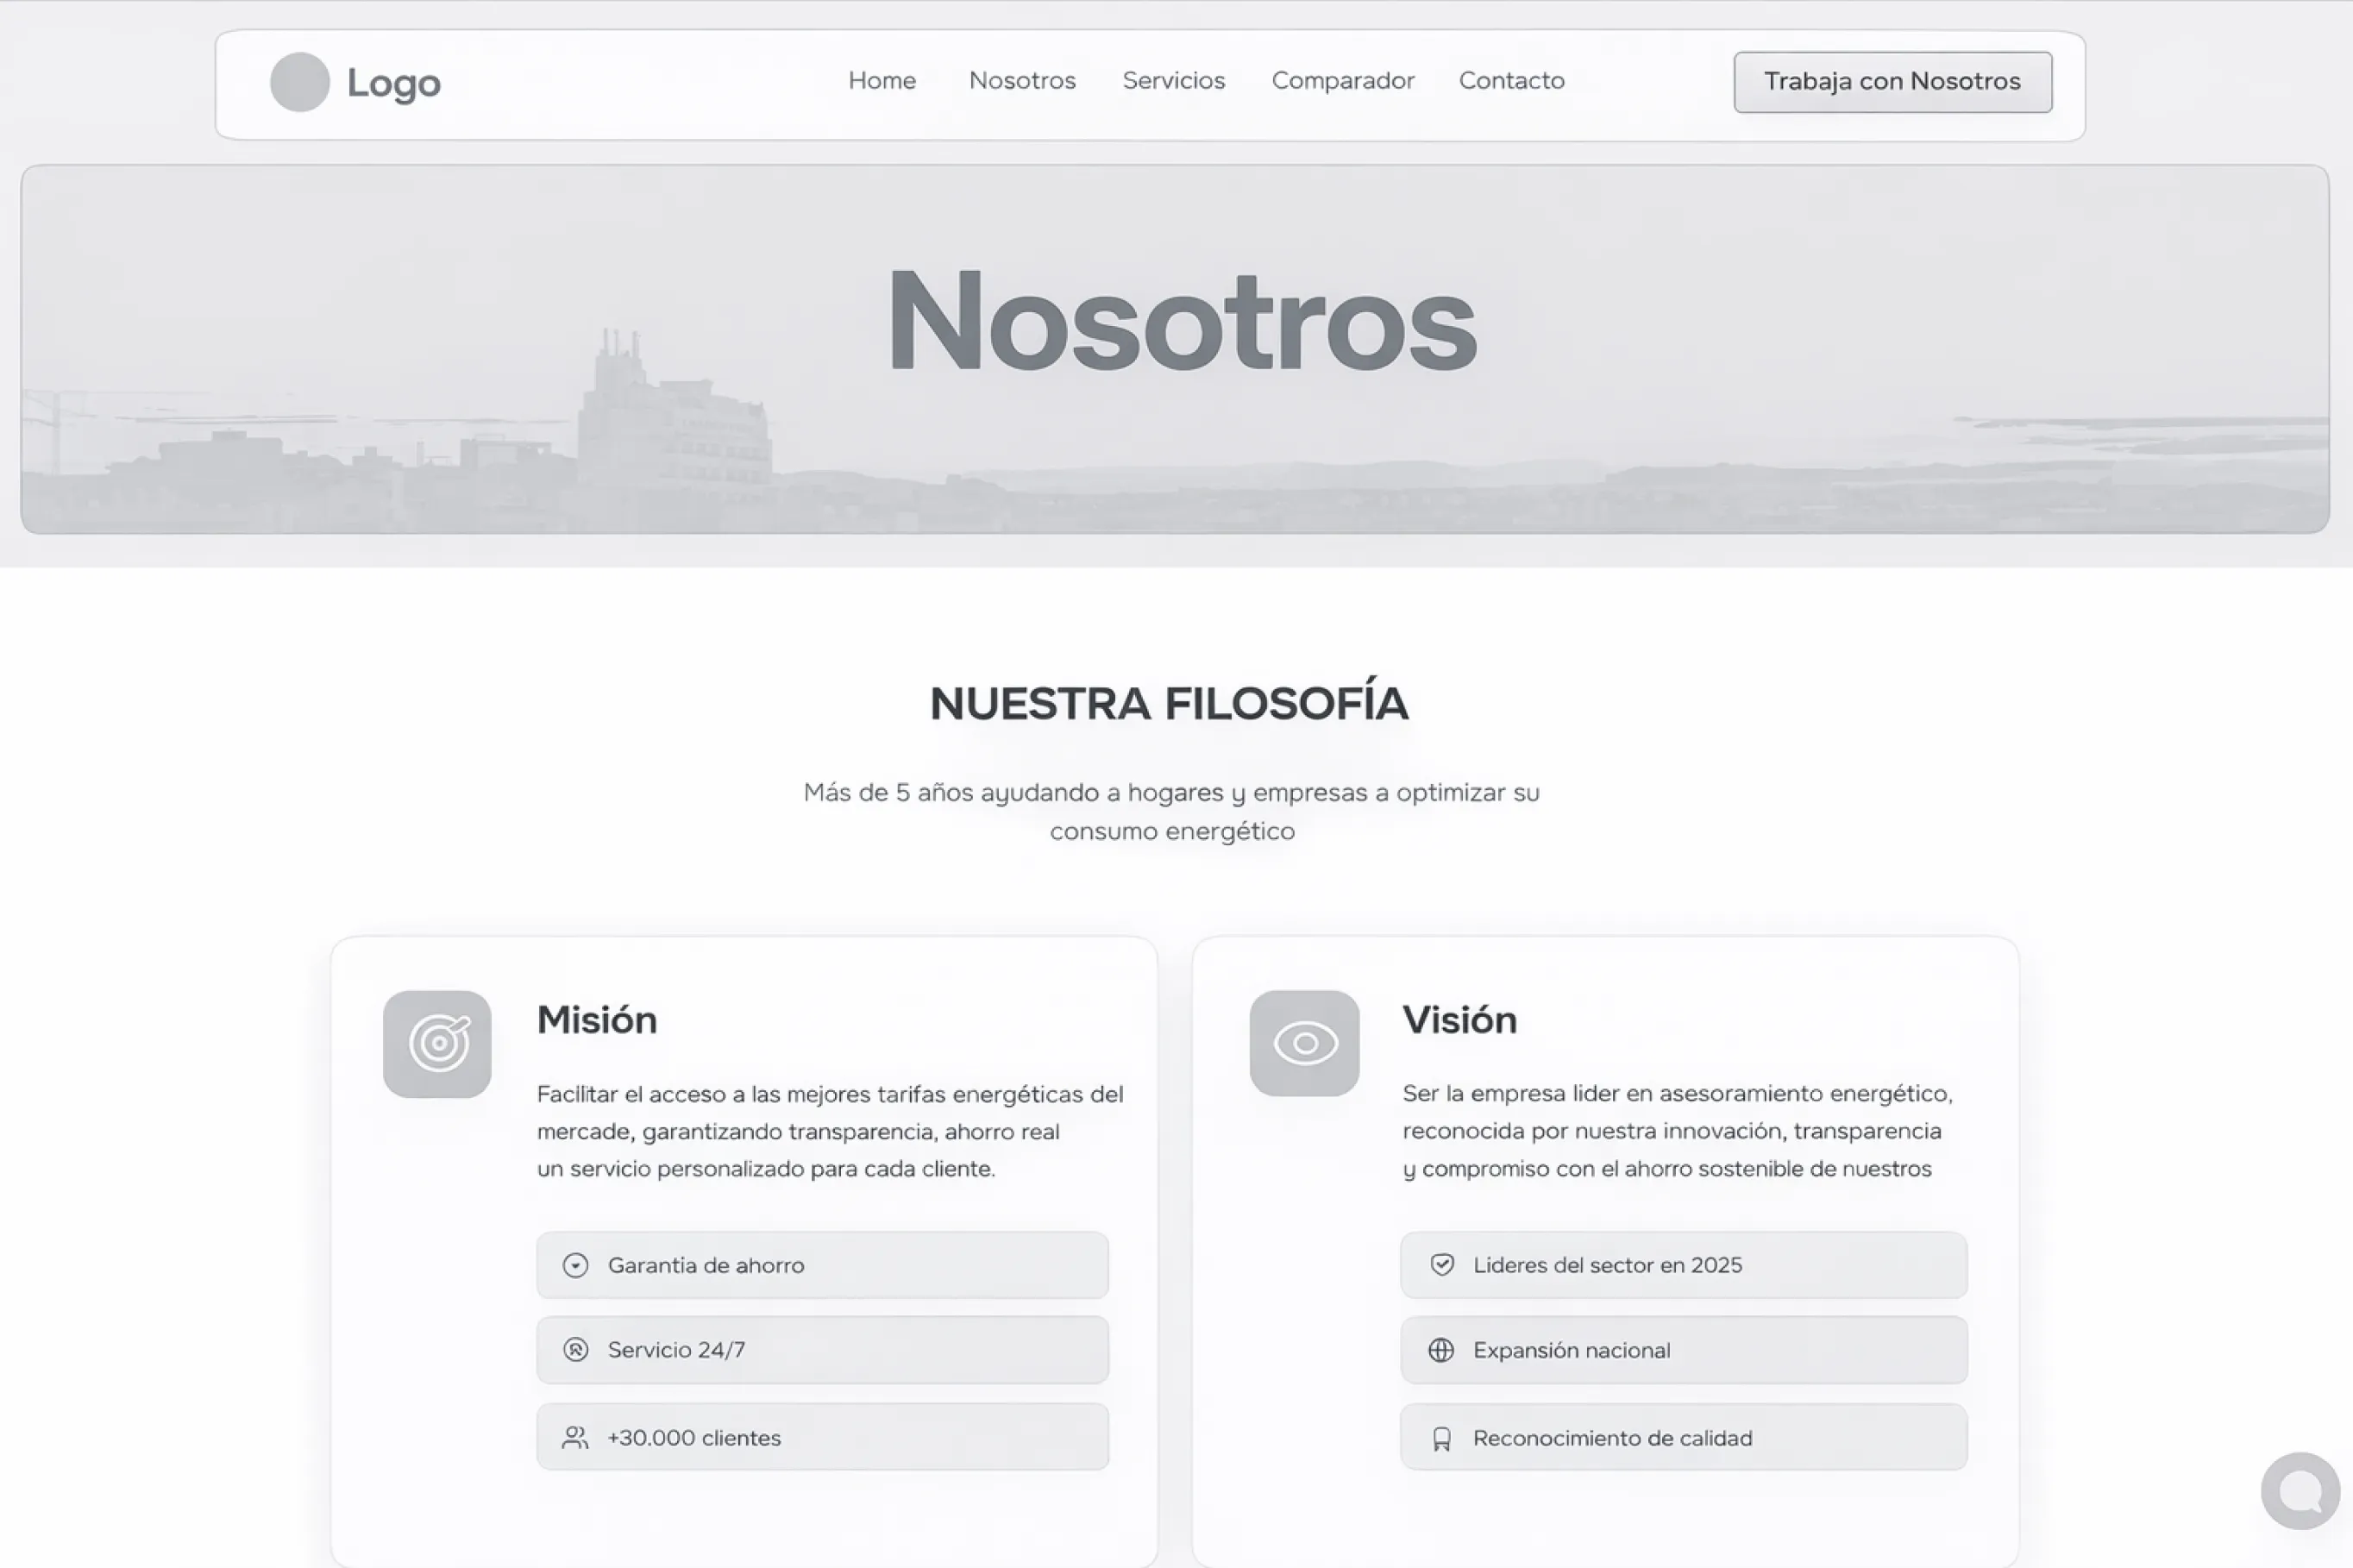Select the Expansión nacional list item
The height and width of the screenshot is (1568, 2353).
pos(1683,1350)
